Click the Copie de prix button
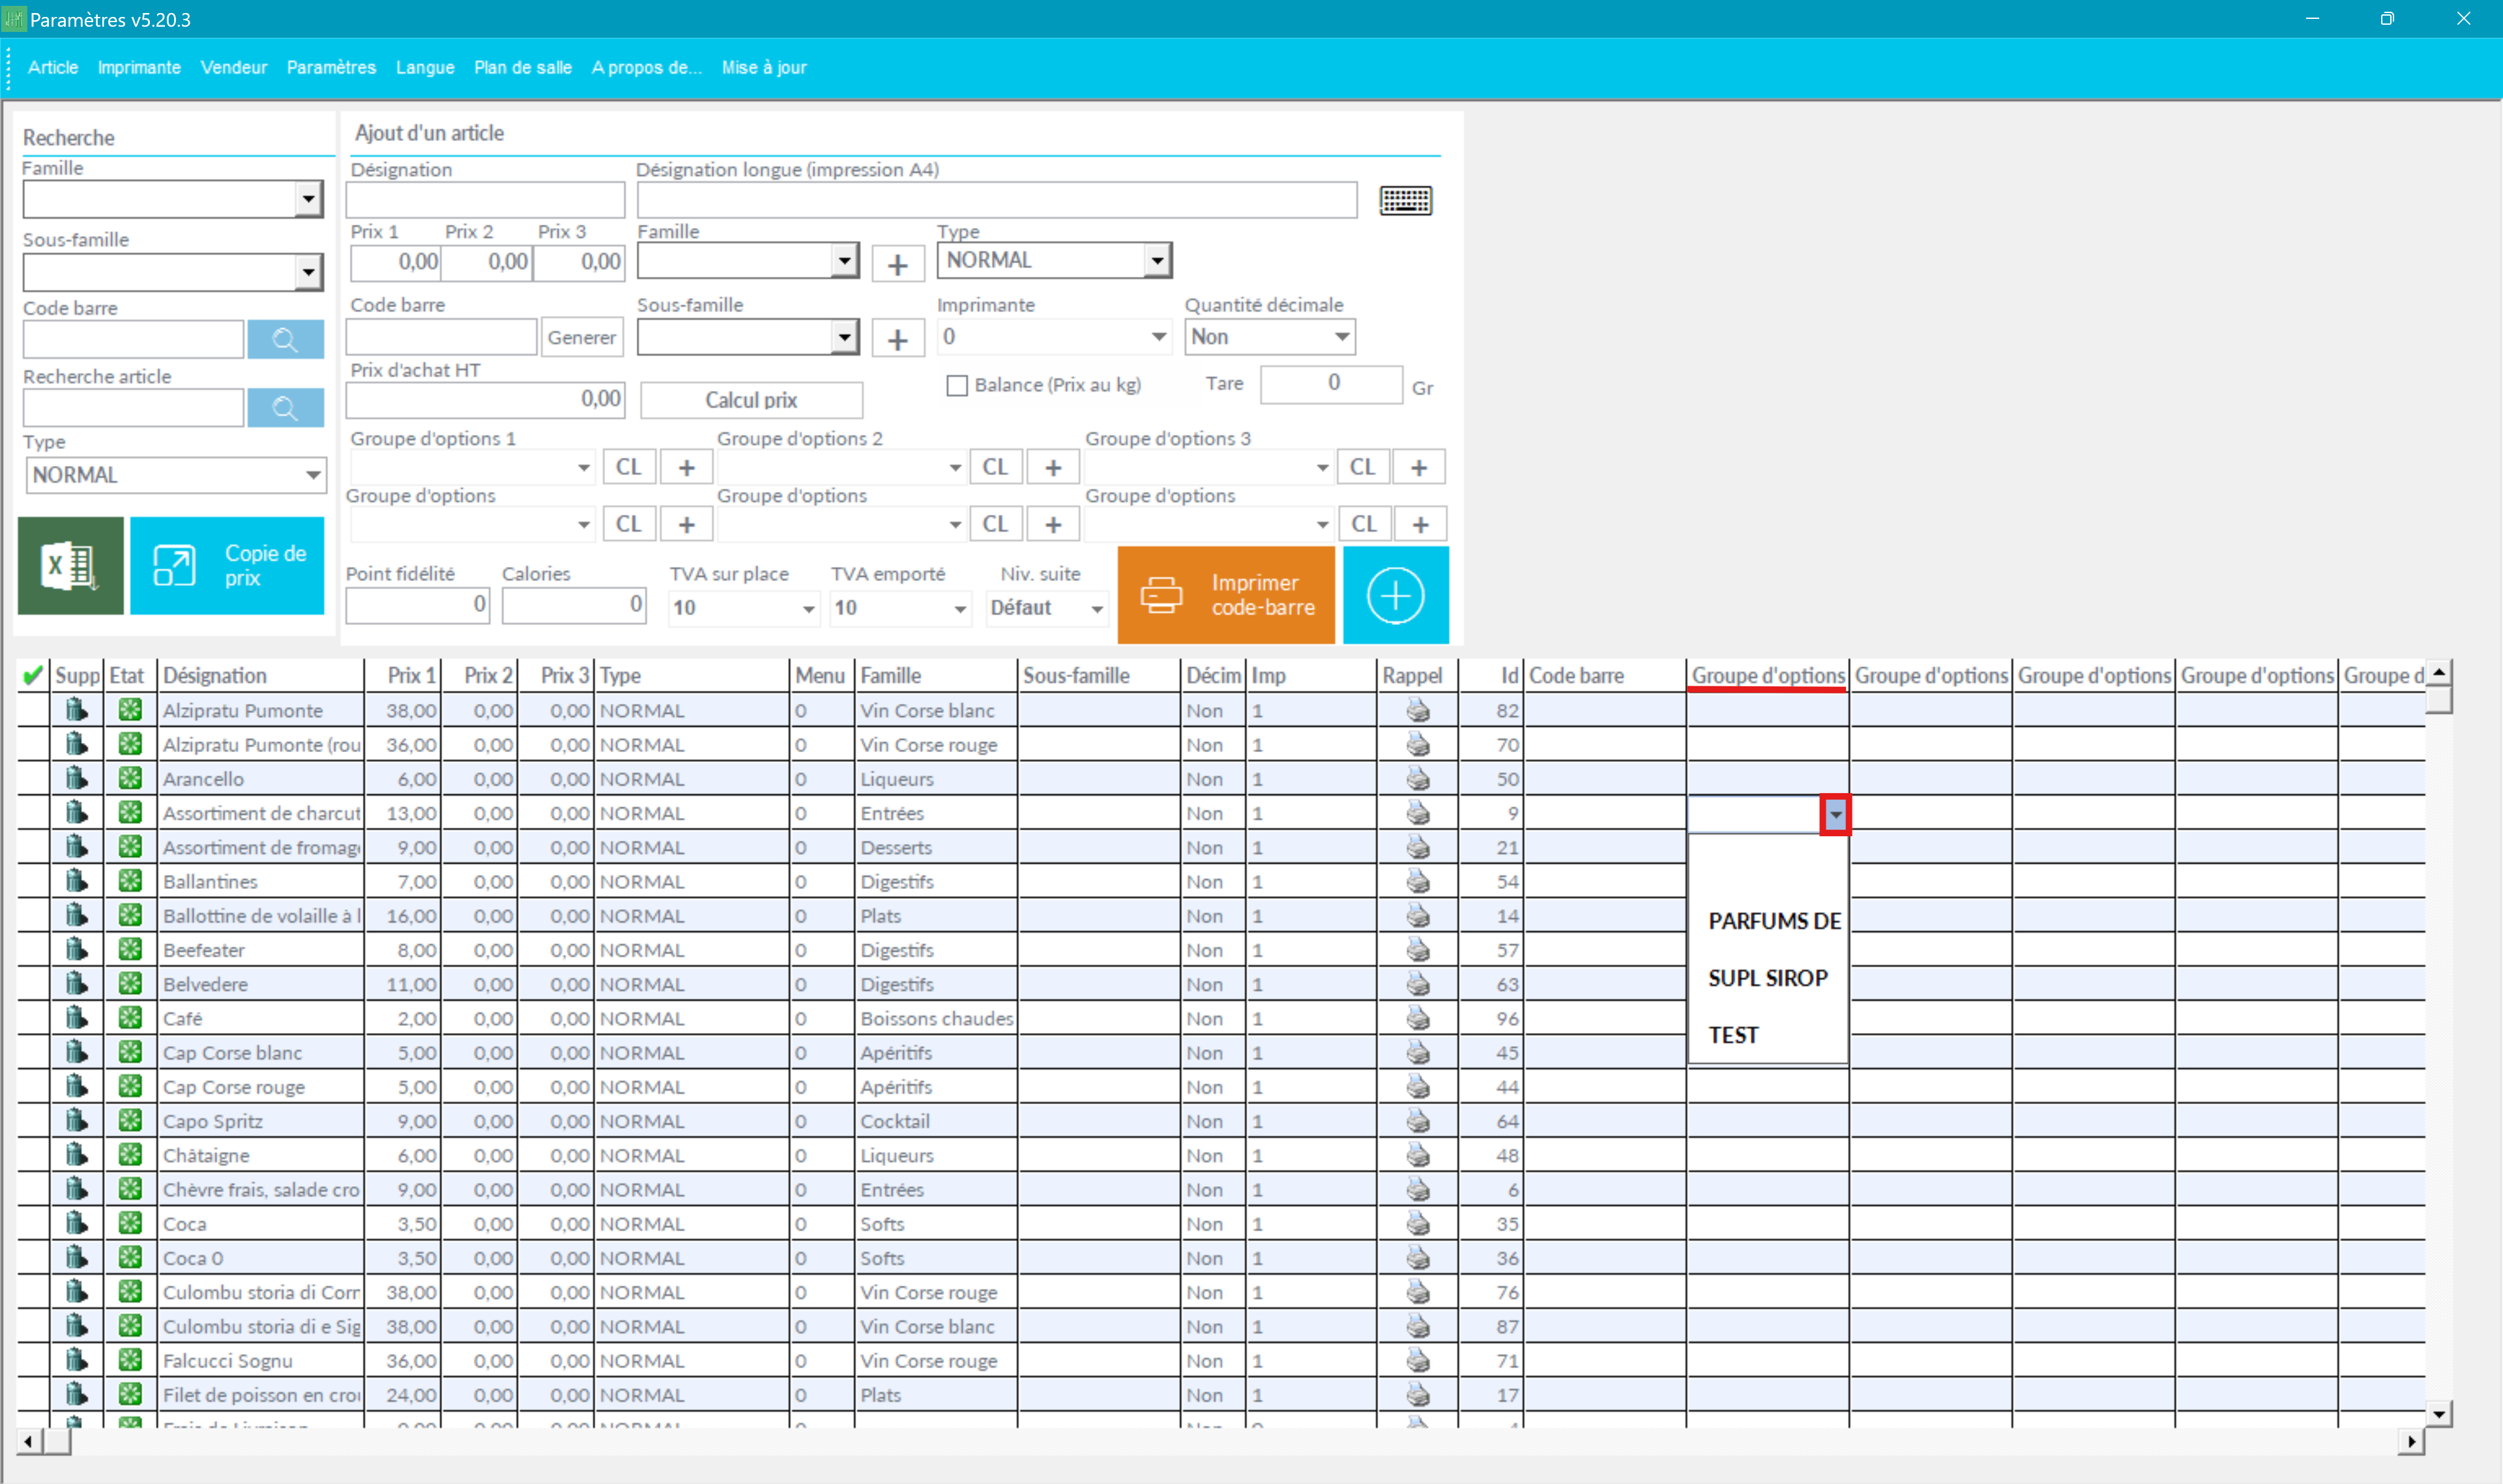Screen dimensions: 2503x1484 pyautogui.click(x=227, y=565)
